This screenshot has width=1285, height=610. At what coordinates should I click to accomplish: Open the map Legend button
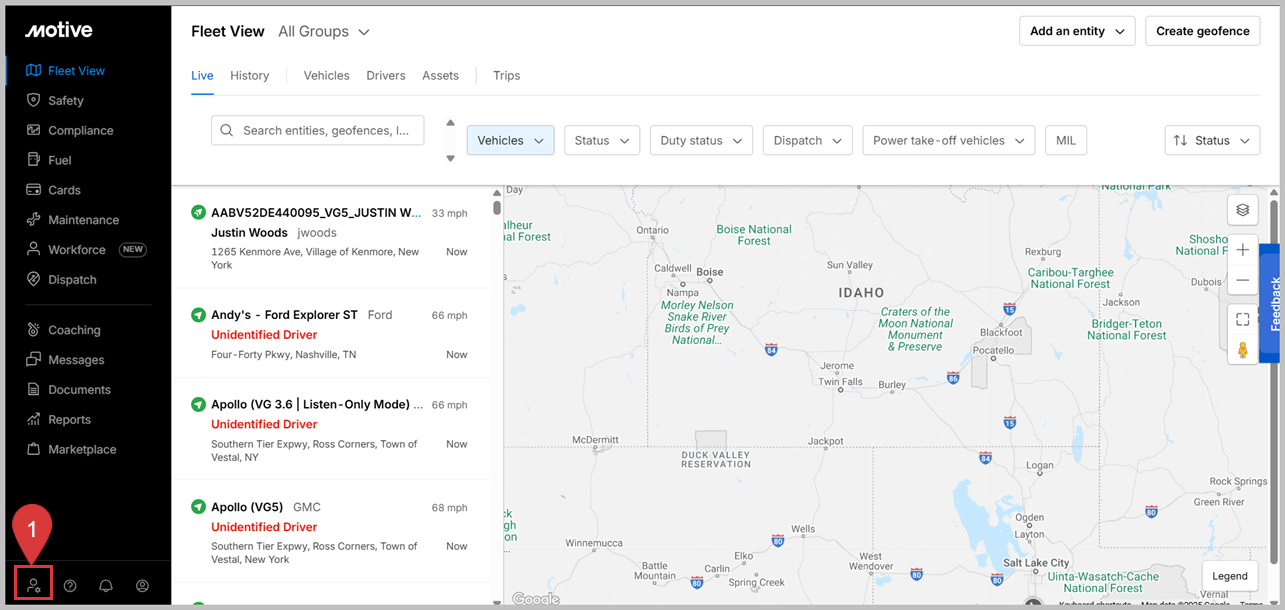1229,576
